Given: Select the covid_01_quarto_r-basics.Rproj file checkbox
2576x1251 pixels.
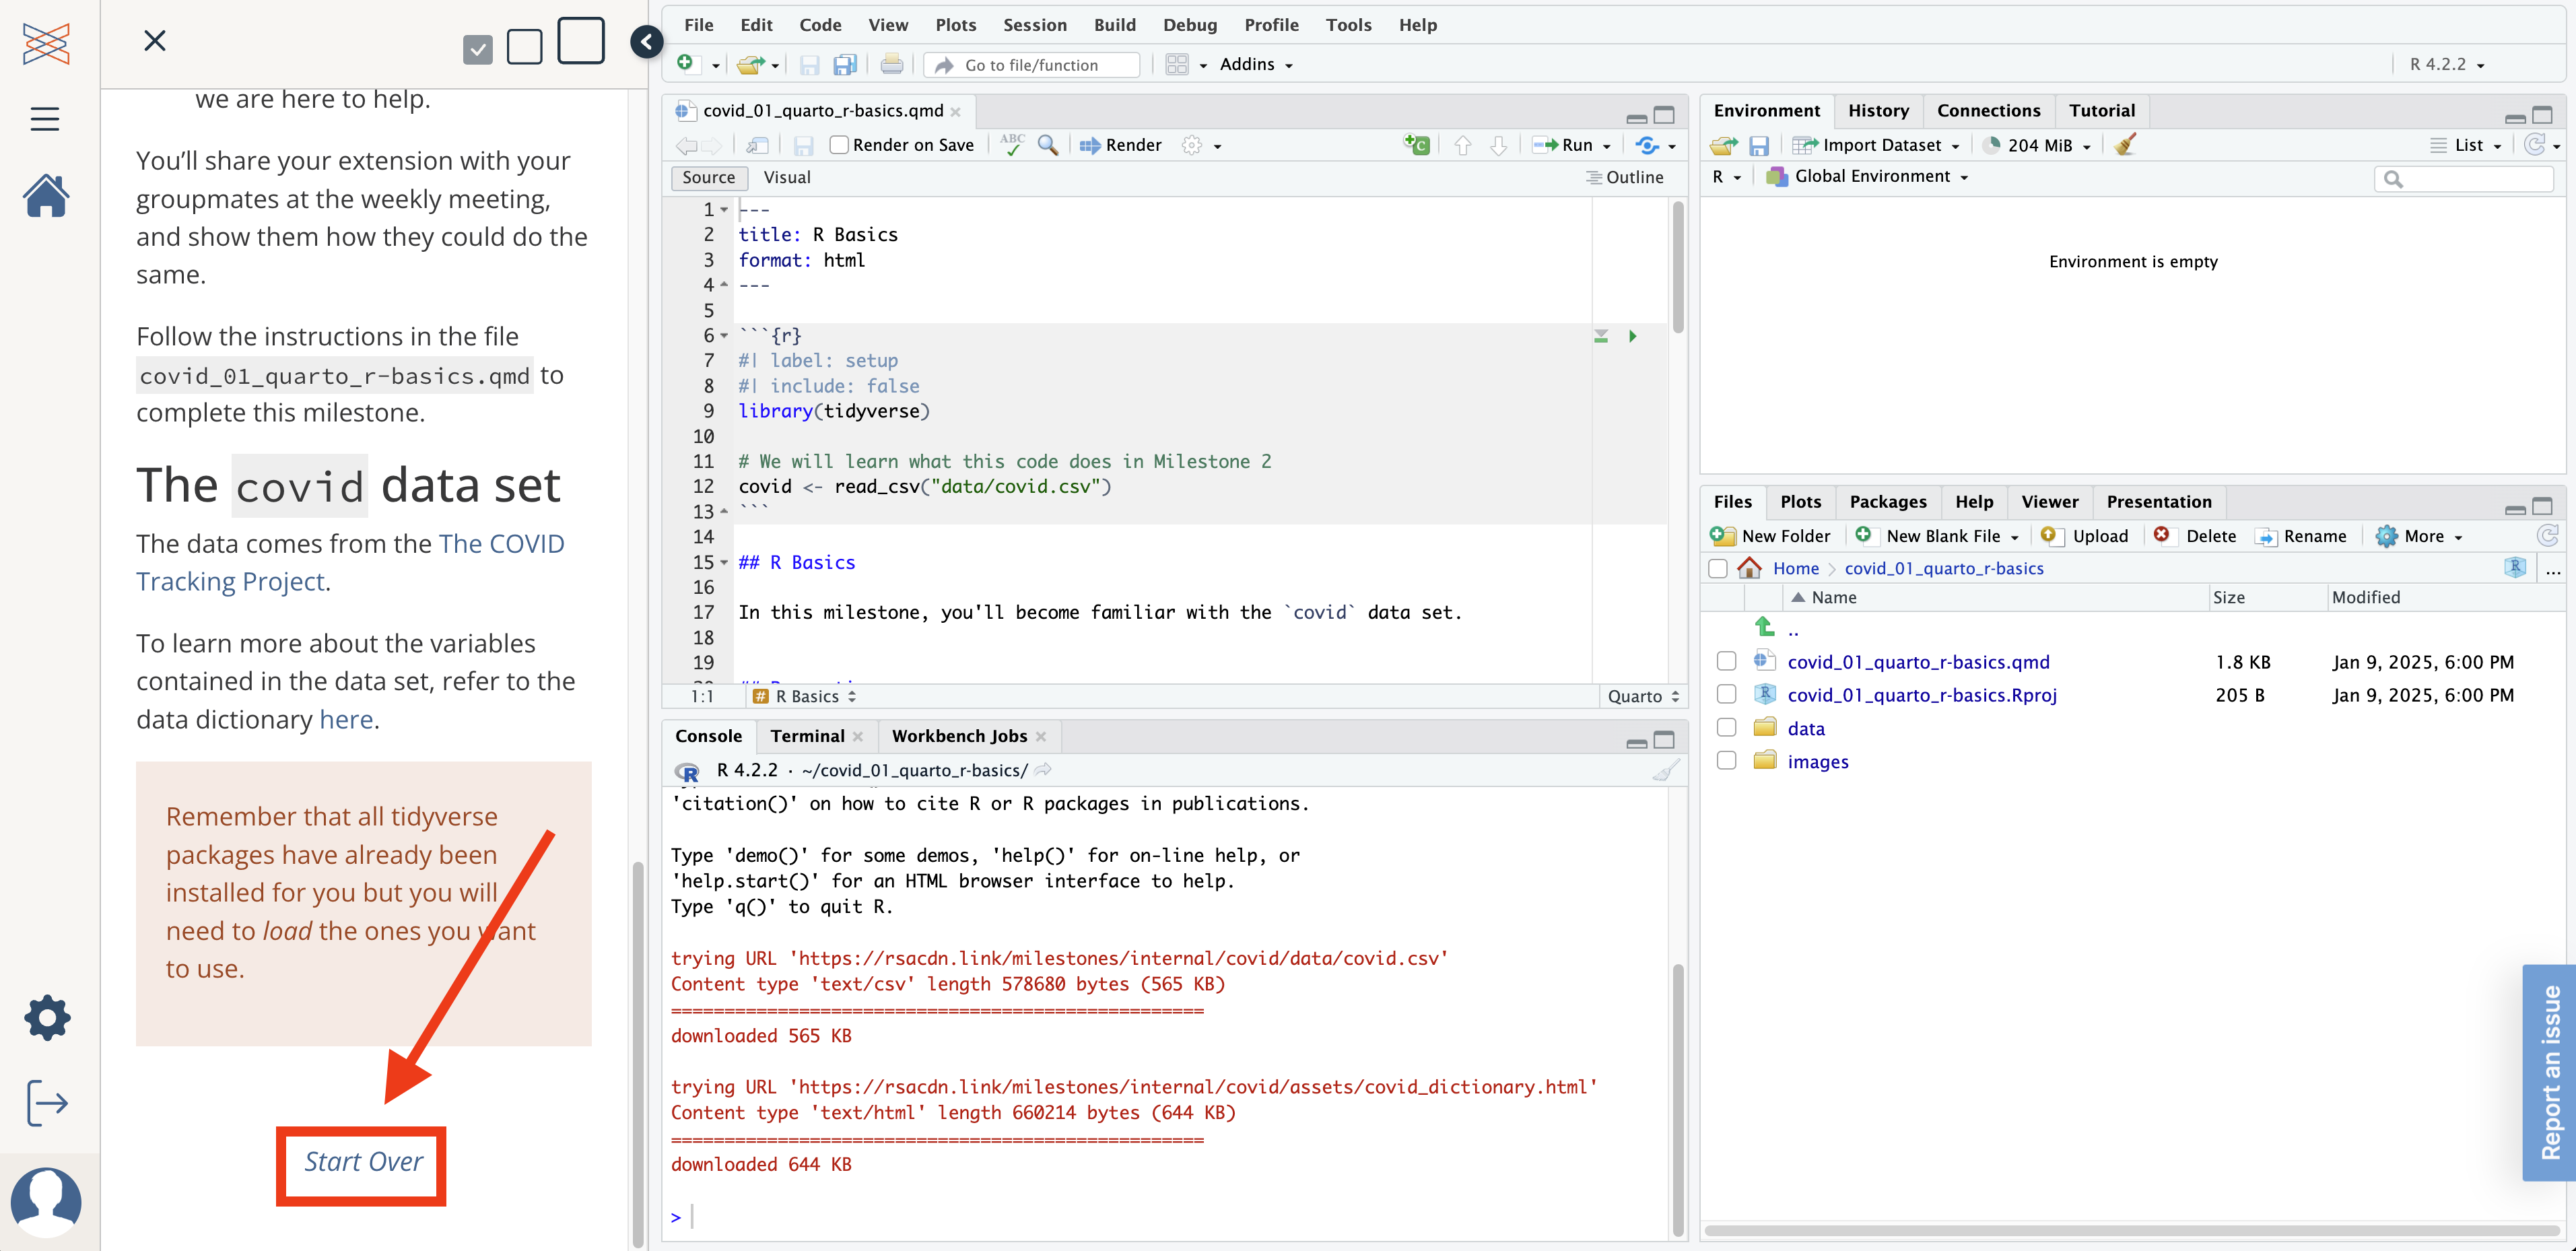Looking at the screenshot, I should [1726, 694].
